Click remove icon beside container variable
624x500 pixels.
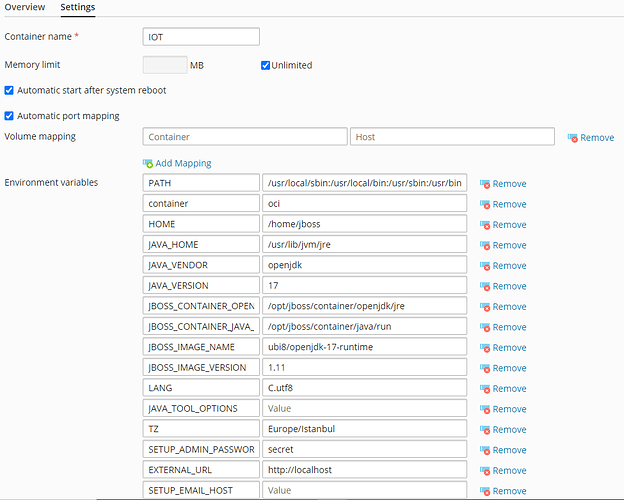[x=485, y=204]
